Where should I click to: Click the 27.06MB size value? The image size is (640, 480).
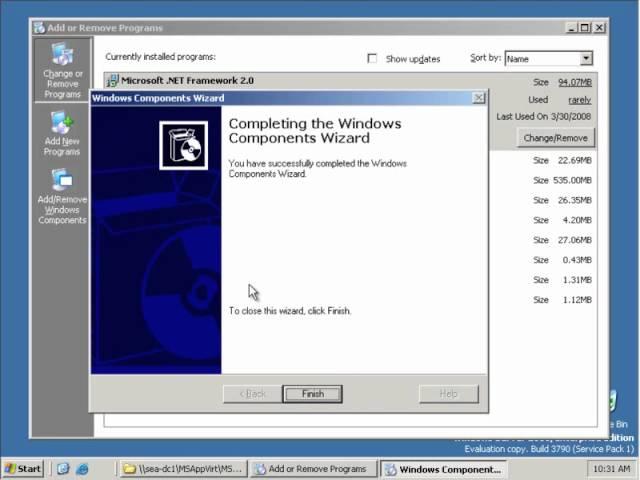[575, 240]
